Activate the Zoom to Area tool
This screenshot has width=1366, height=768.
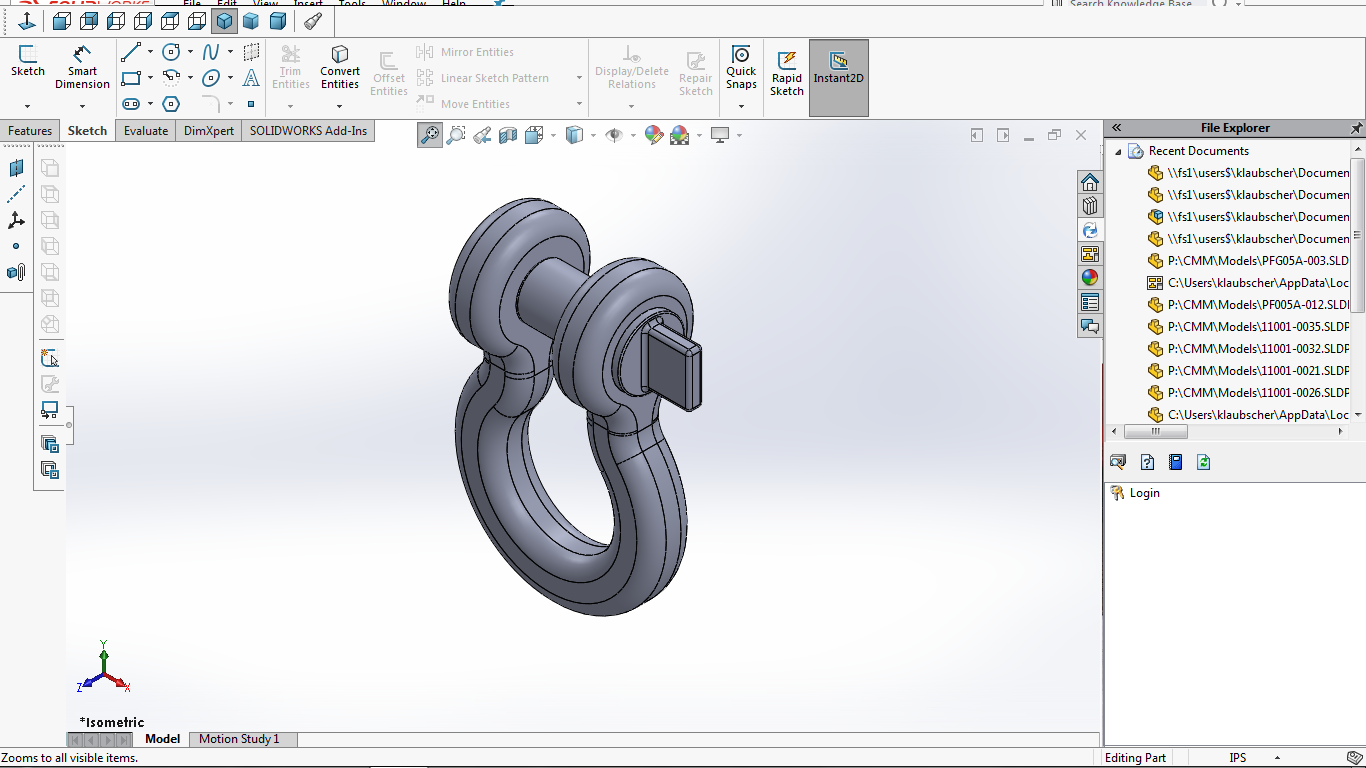pos(455,134)
